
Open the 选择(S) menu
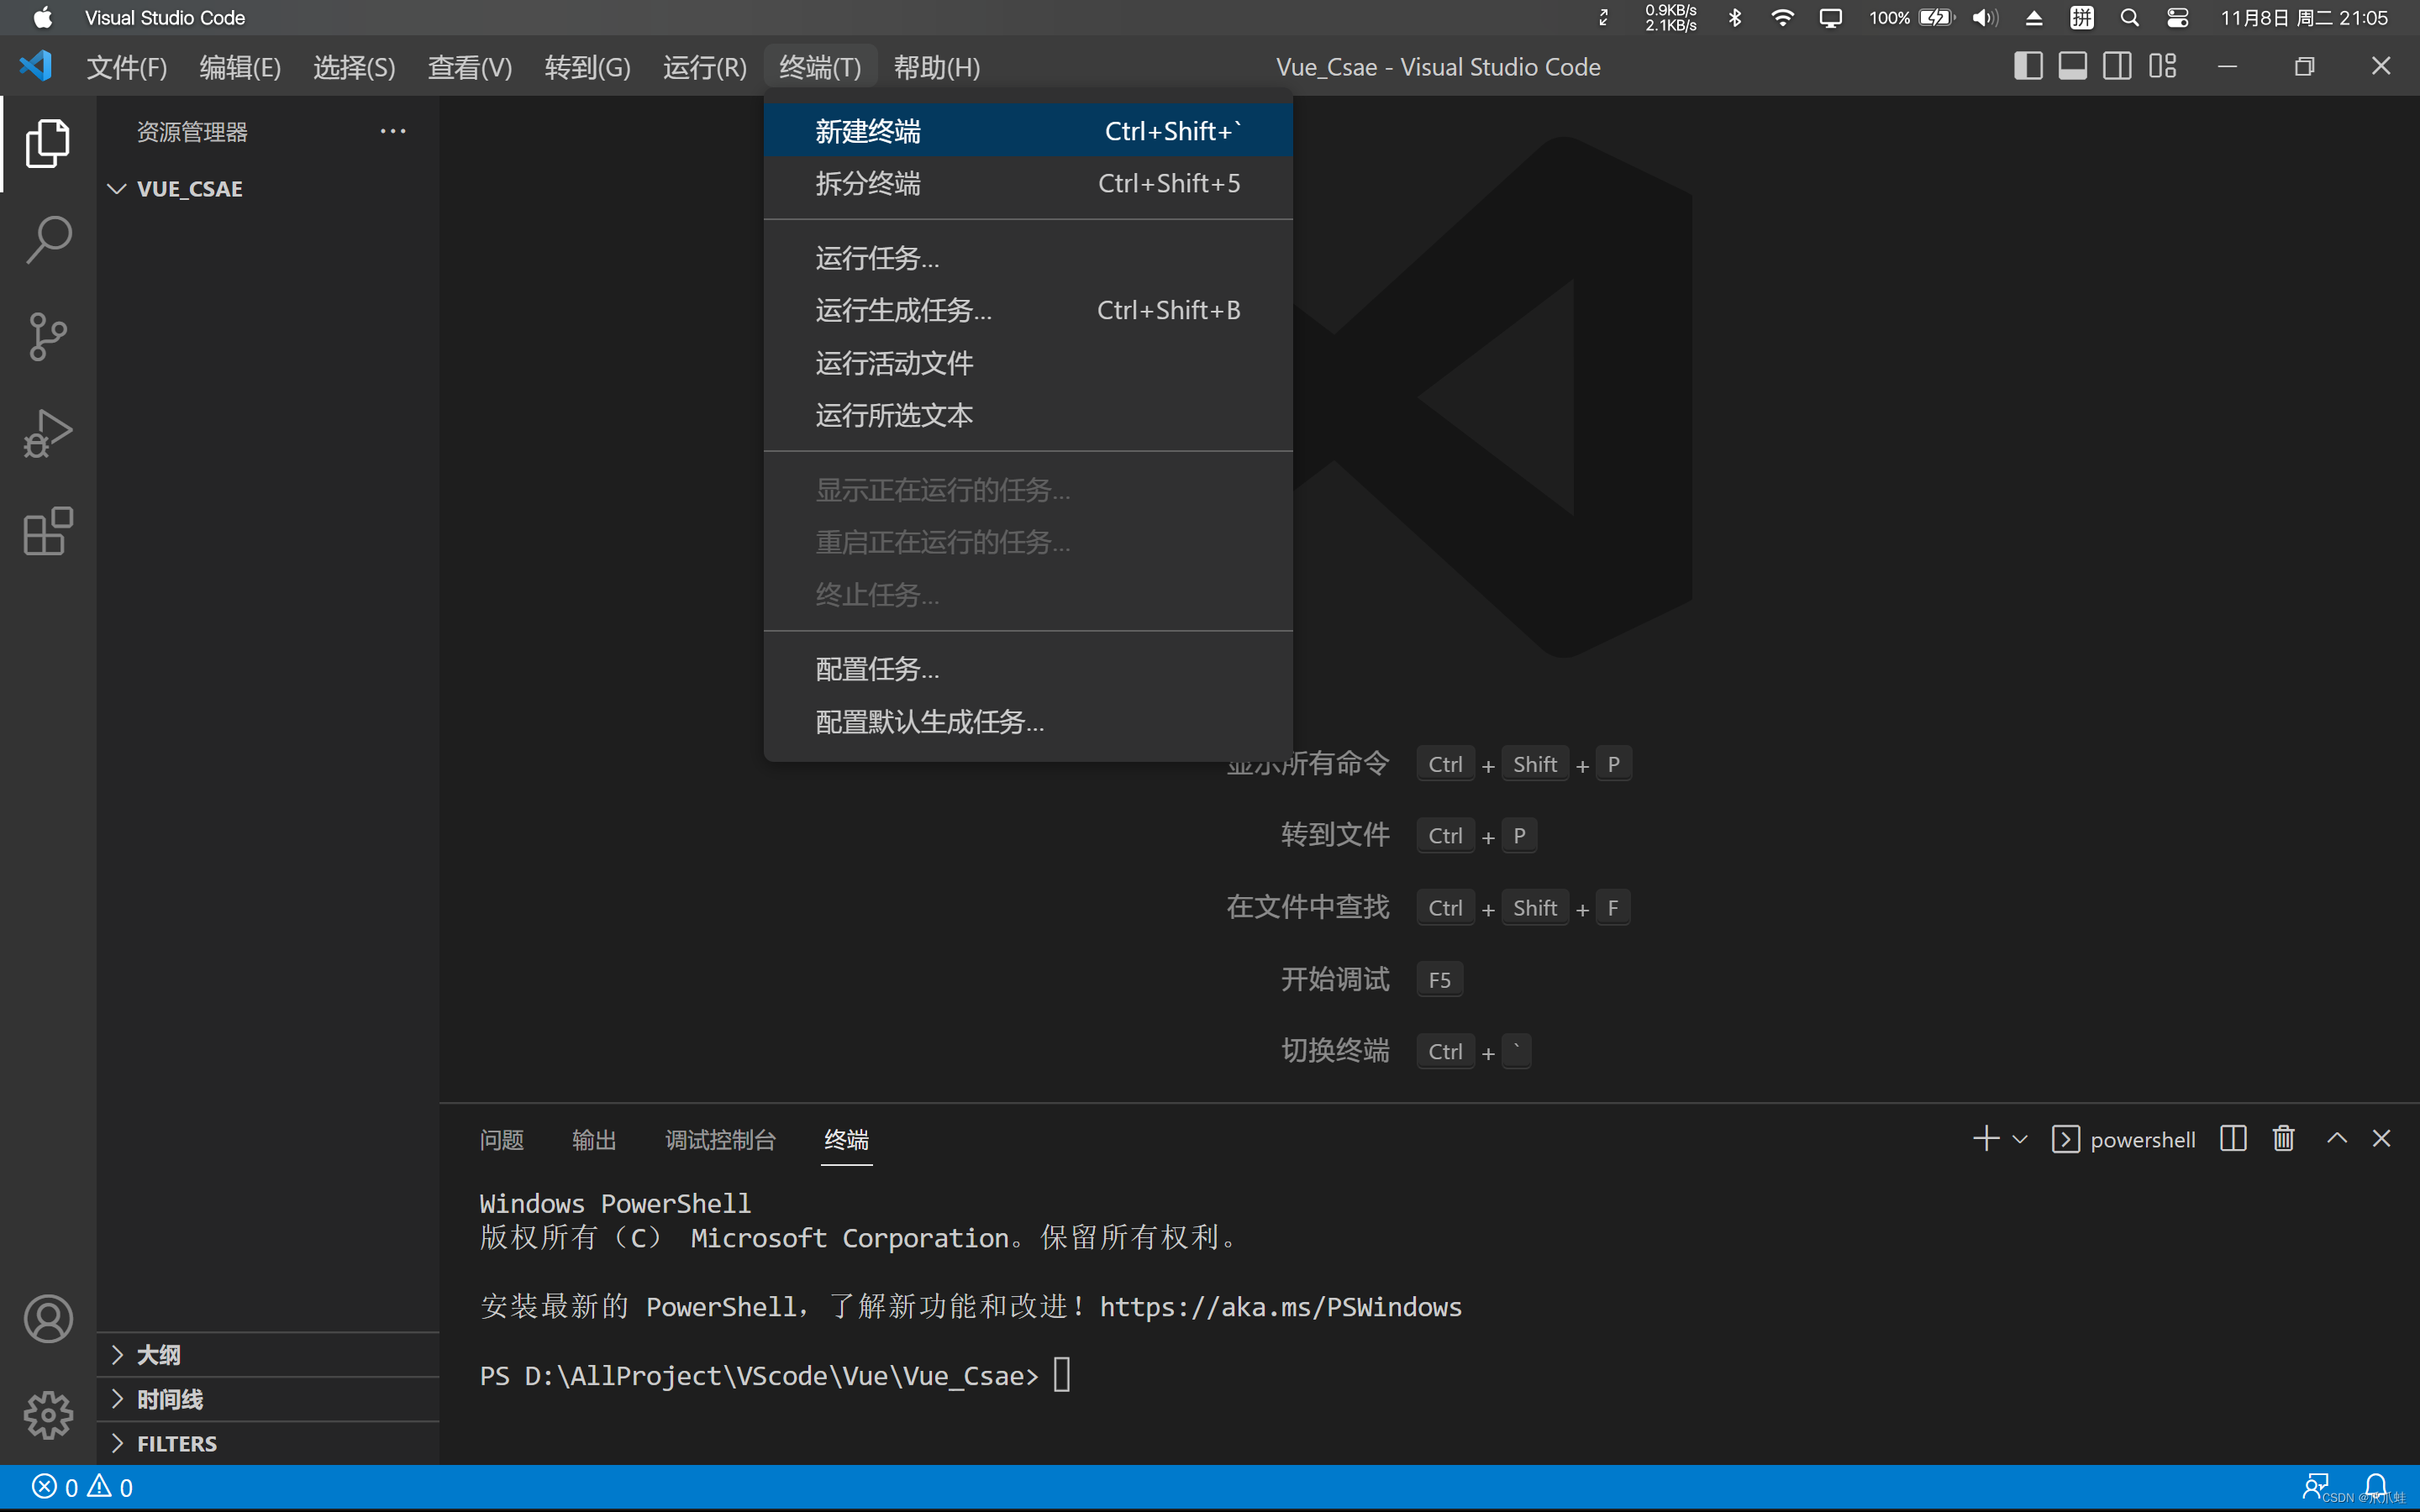click(354, 67)
